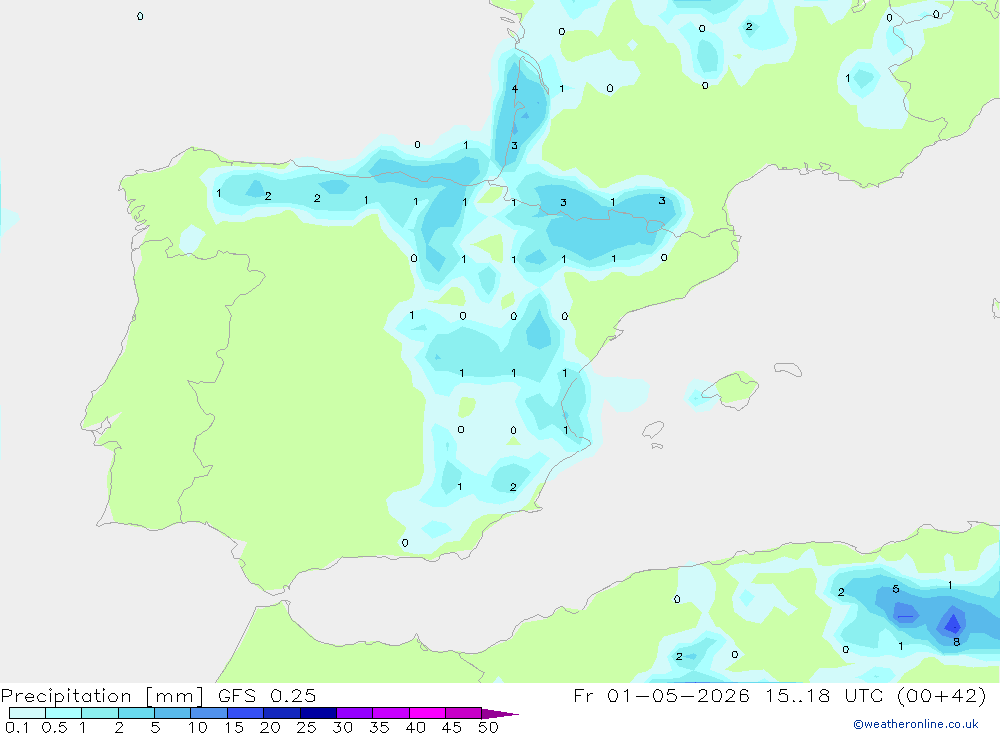This screenshot has width=1000, height=733.
Task: Pick the legend swatch between 45 and 50
Action: tap(463, 713)
